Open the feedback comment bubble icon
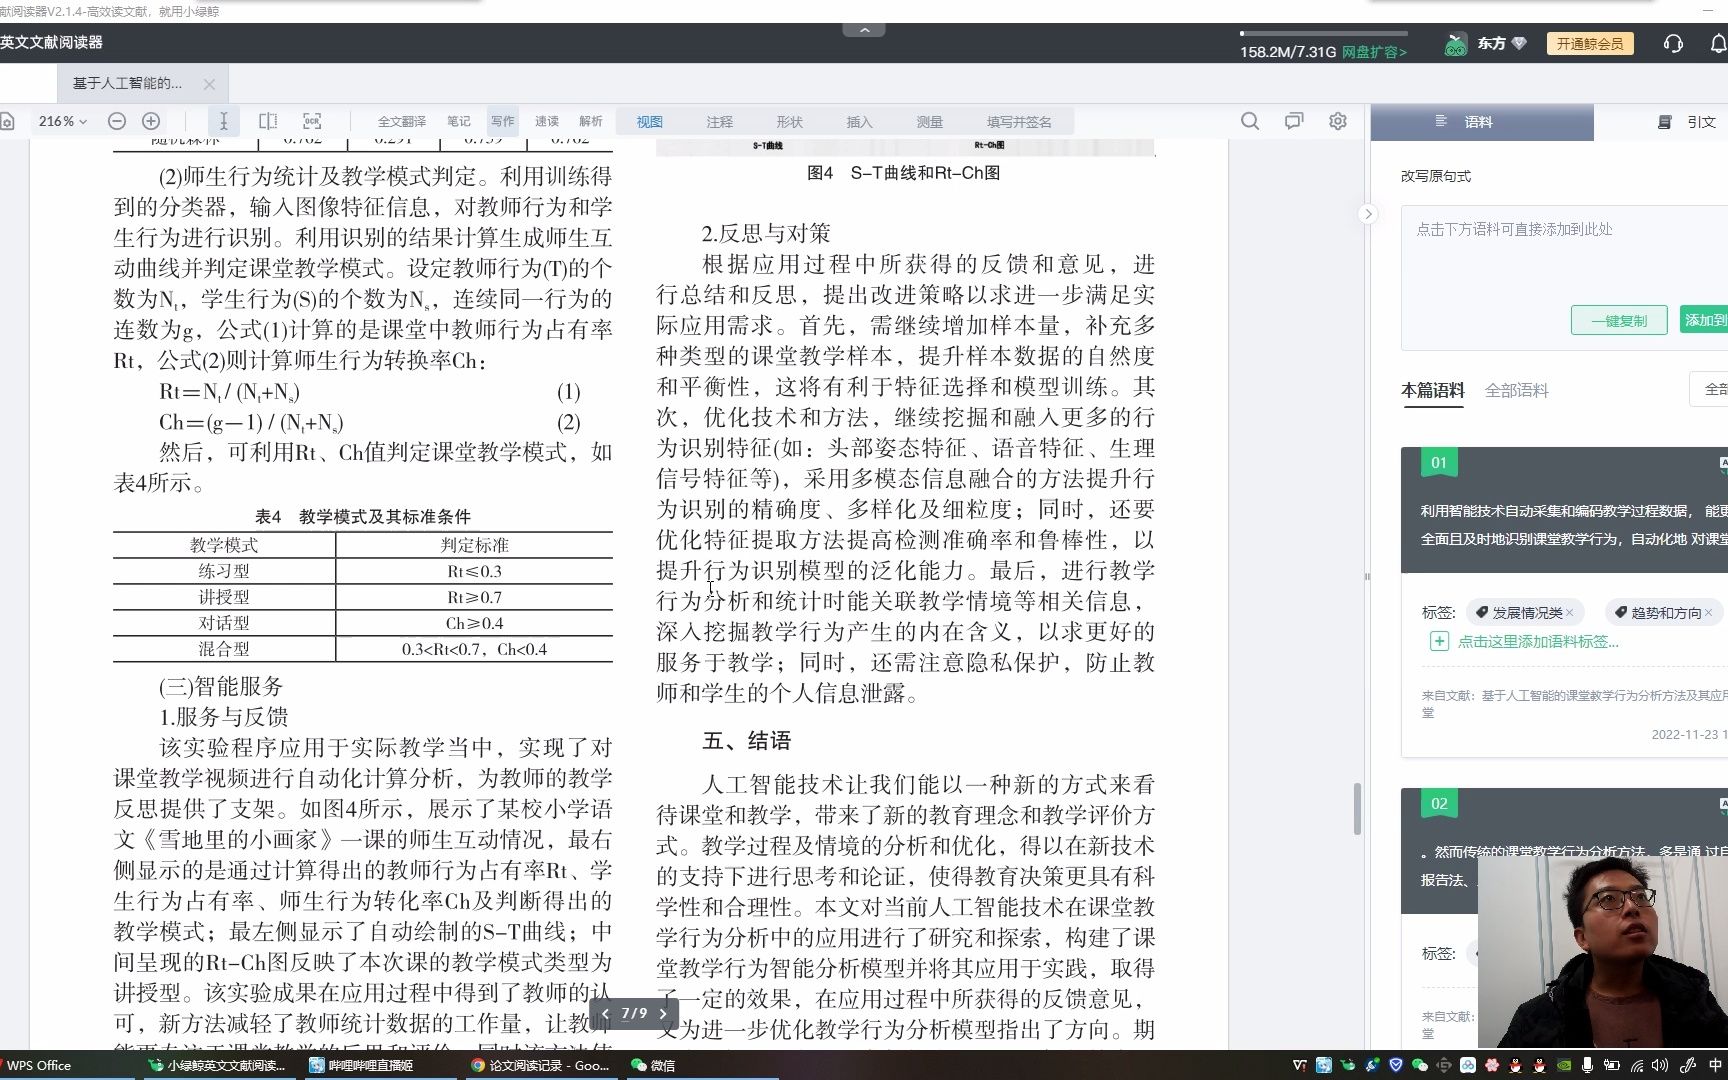The height and width of the screenshot is (1080, 1728). coord(1293,120)
